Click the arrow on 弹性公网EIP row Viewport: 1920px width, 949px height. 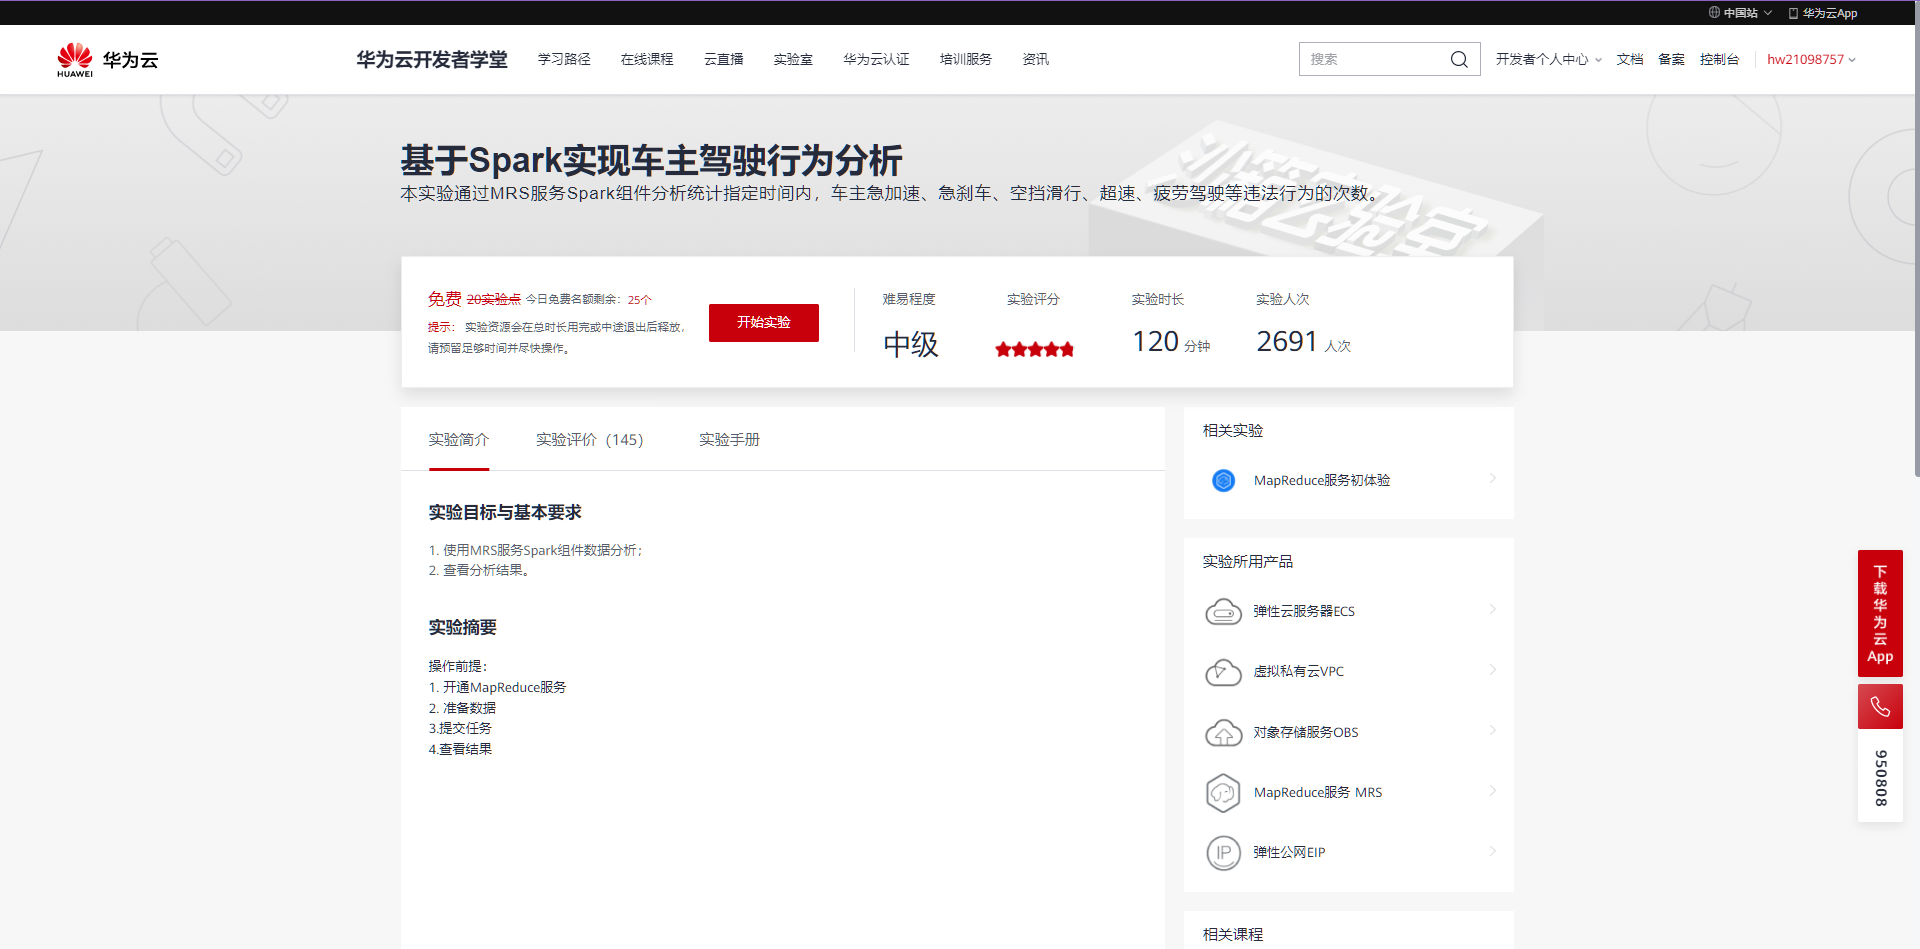click(1492, 852)
